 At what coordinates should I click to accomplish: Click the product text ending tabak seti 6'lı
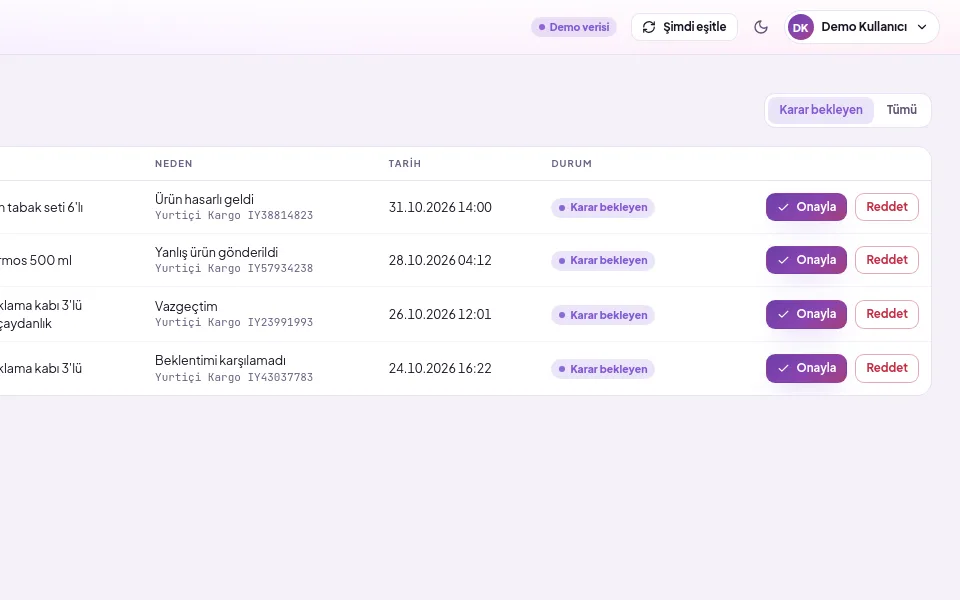pyautogui.click(x=41, y=208)
